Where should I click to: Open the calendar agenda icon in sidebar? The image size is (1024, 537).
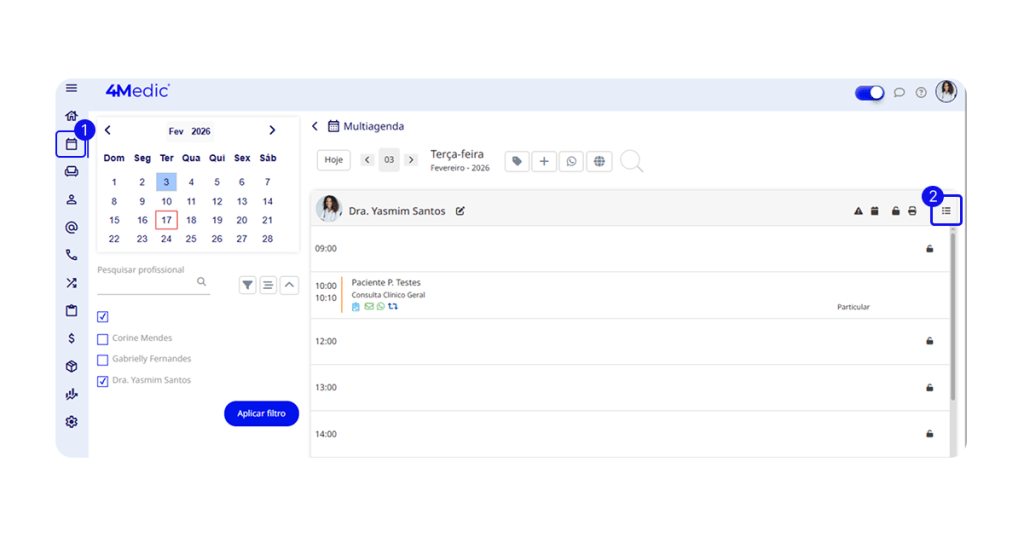pyautogui.click(x=71, y=144)
